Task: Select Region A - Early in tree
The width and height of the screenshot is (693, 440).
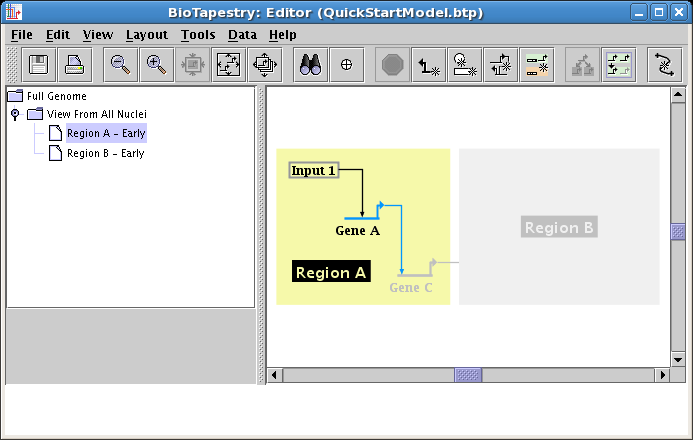Action: 106,134
